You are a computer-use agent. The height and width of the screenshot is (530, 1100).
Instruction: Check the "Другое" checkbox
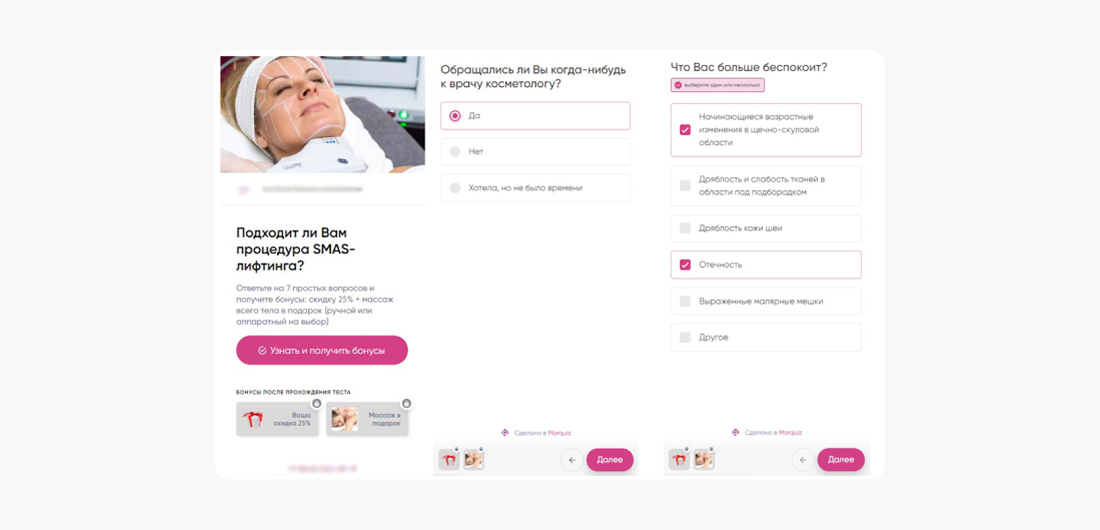(x=685, y=338)
